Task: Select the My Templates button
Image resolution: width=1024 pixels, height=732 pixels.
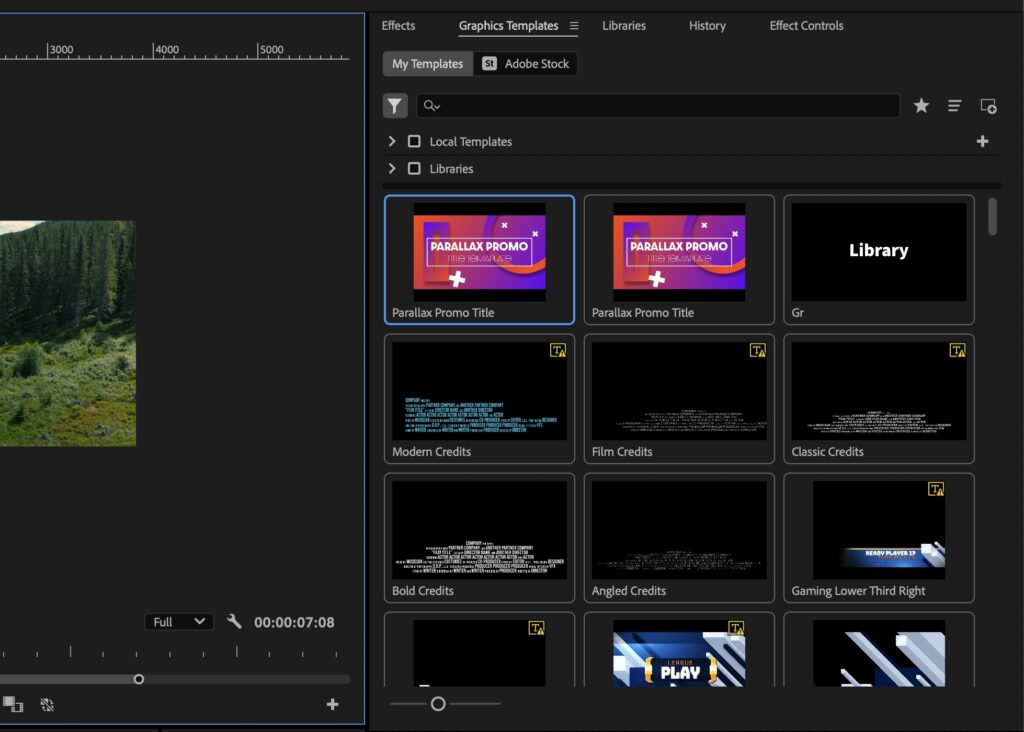Action: pos(427,64)
